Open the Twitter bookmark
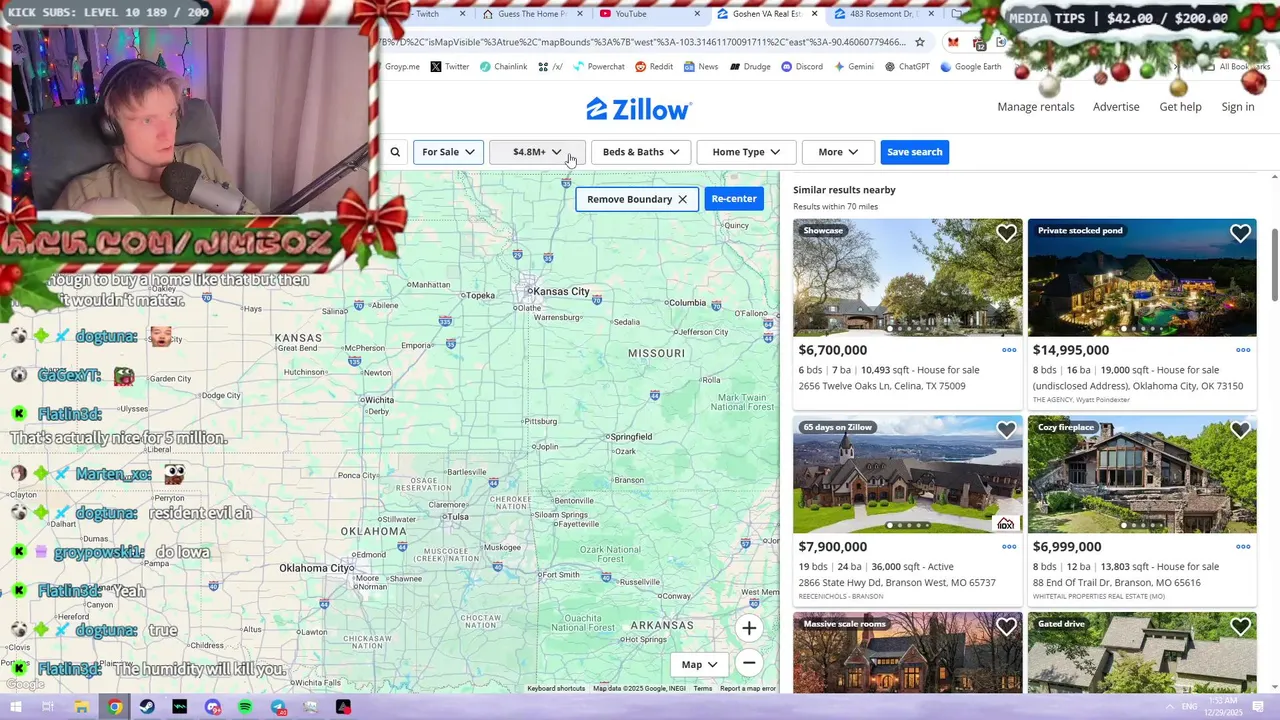 (450, 67)
